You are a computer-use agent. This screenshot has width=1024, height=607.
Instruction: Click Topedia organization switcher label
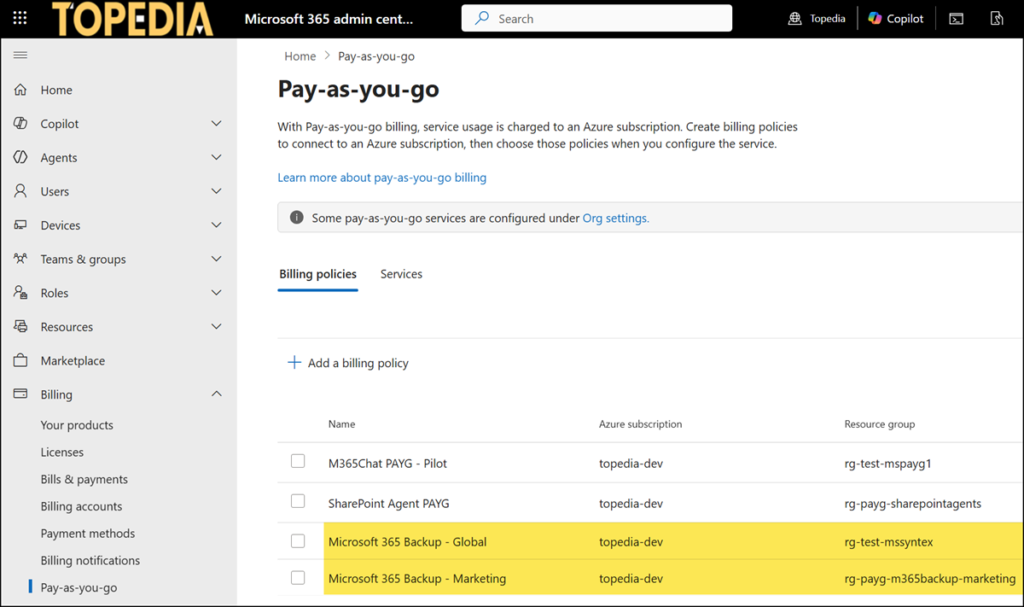click(827, 18)
